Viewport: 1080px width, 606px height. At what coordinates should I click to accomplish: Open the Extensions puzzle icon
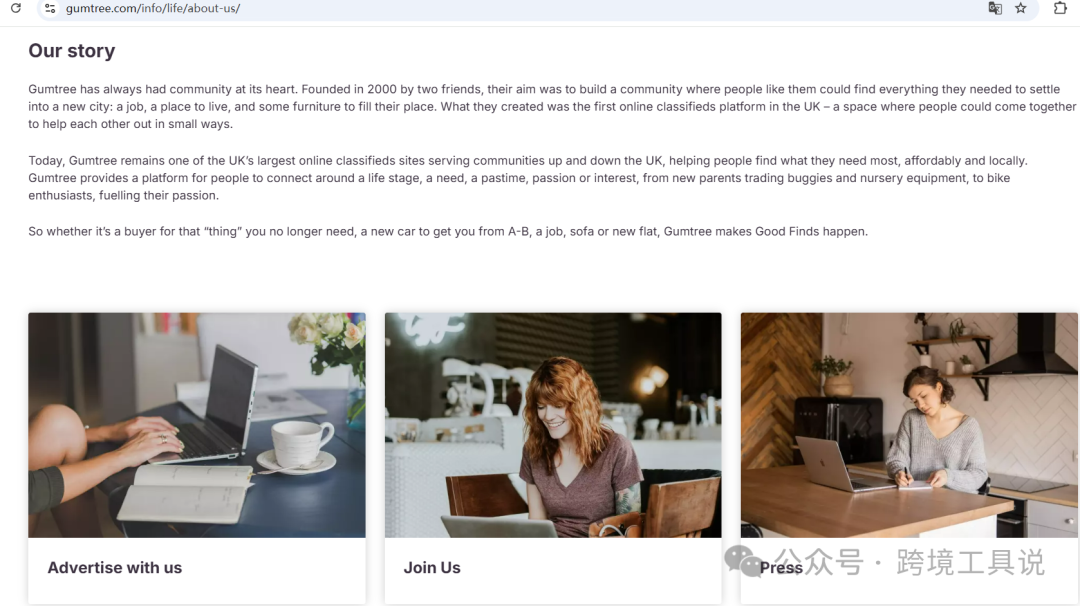(x=1060, y=8)
